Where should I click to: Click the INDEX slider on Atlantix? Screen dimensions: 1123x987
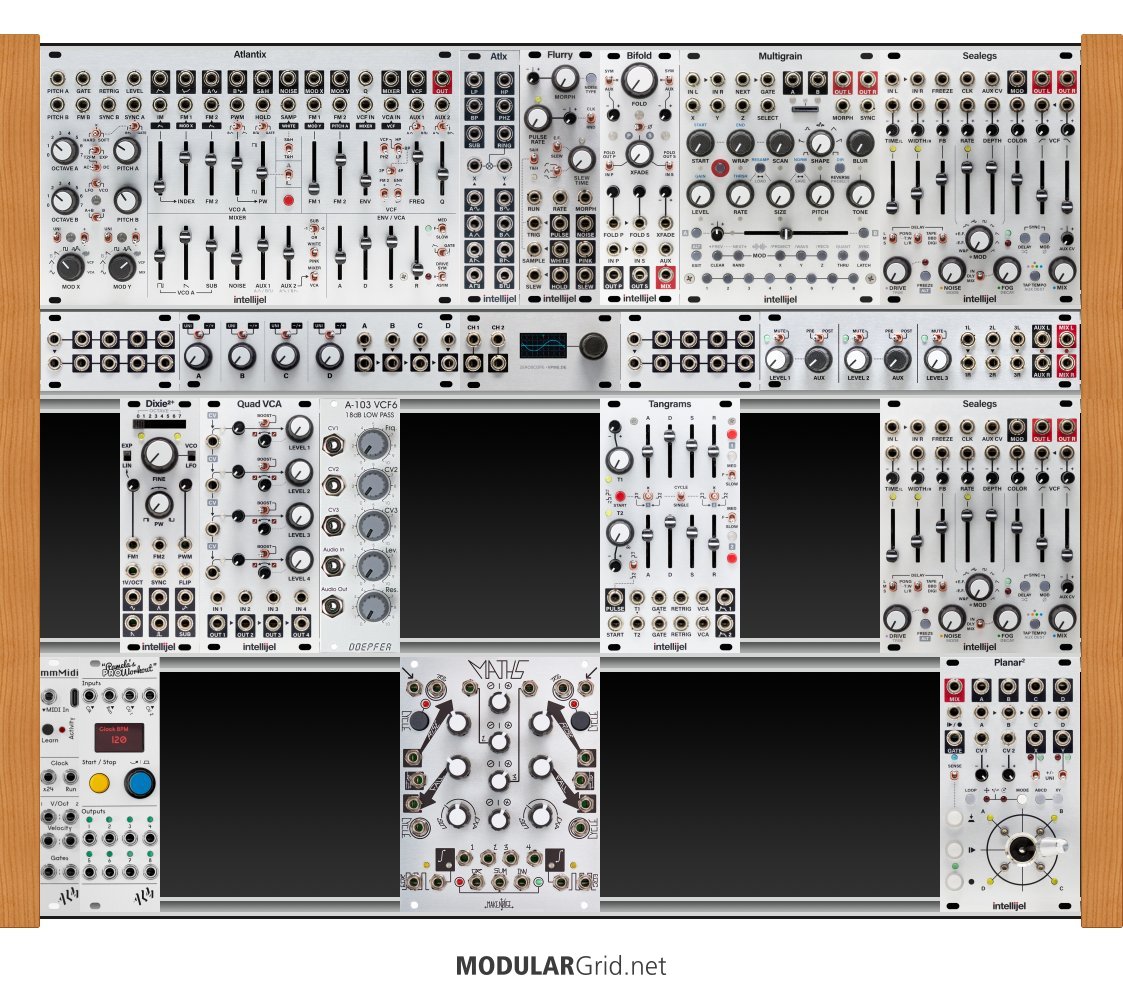159,186
